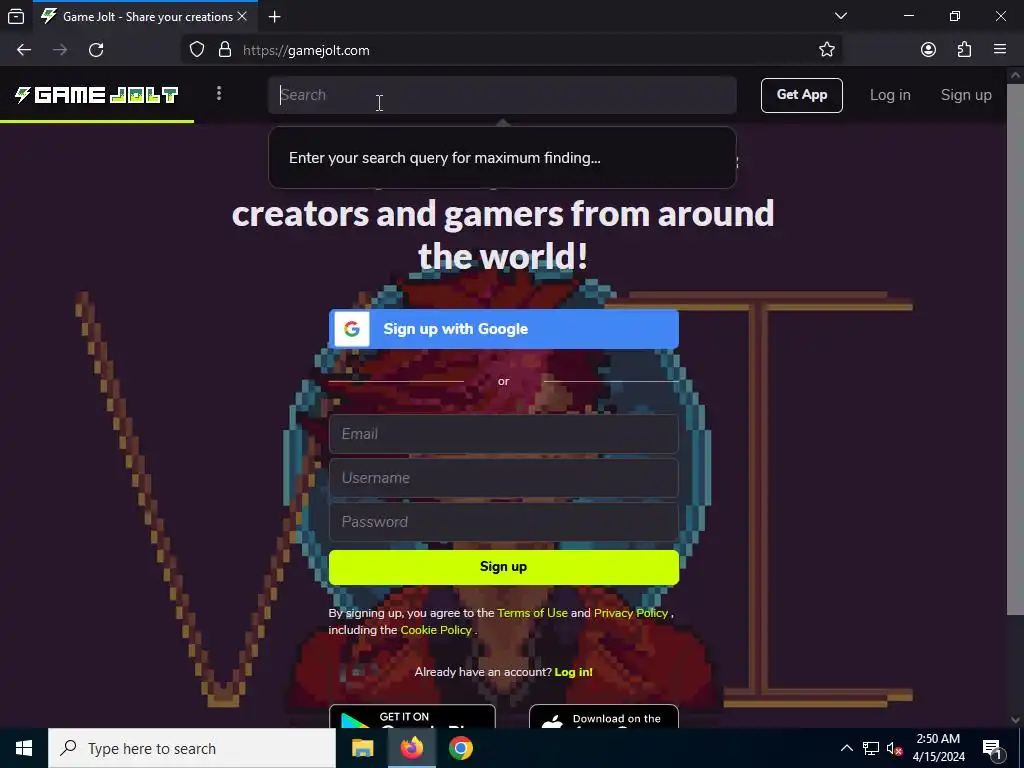Open File Explorer from the taskbar
The height and width of the screenshot is (768, 1024).
click(362, 748)
